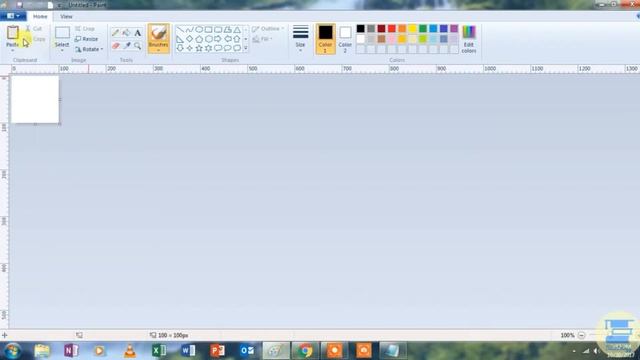This screenshot has width=640, height=360.
Task: Select the Magnifier tool
Action: pos(138,45)
